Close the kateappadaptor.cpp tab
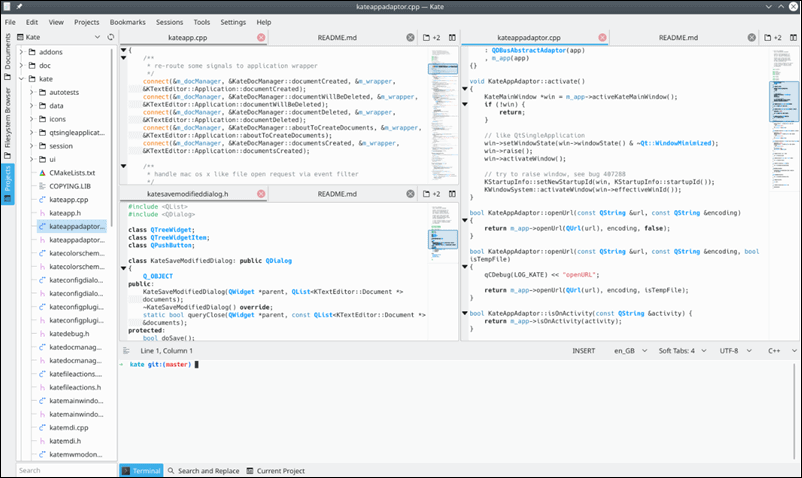This screenshot has height=478, width=802. (603, 37)
